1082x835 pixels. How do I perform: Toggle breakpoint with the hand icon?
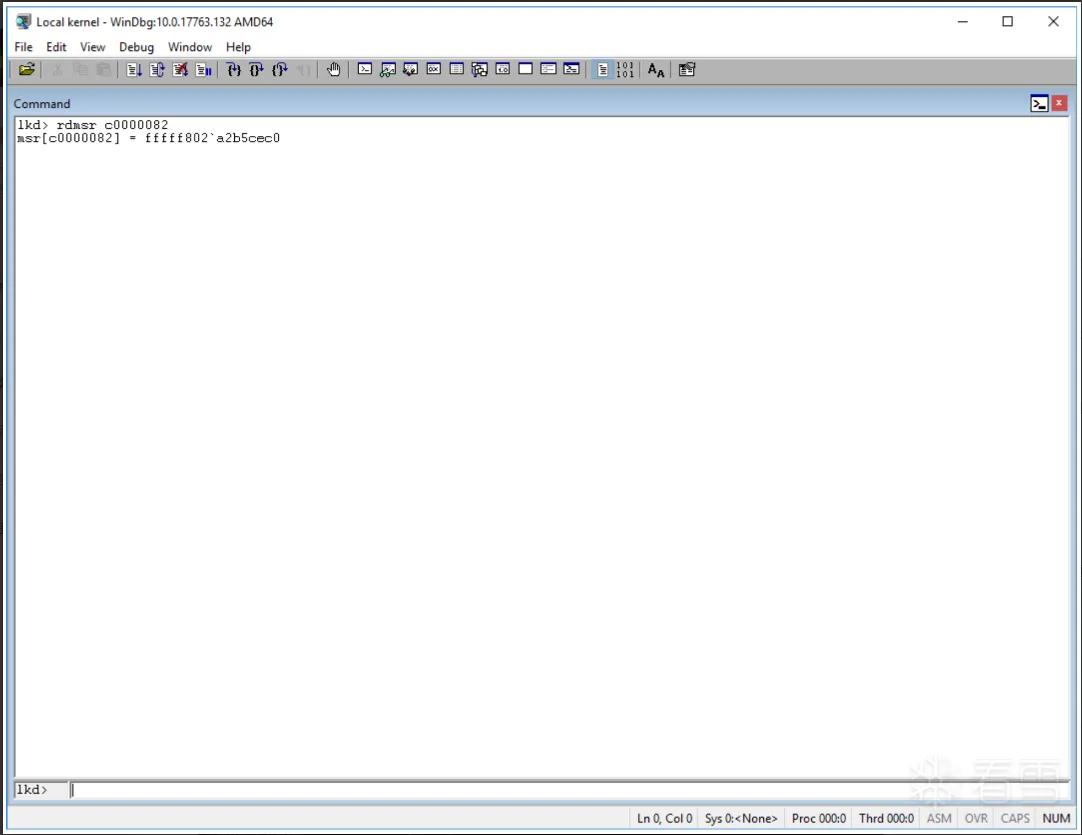click(x=333, y=70)
